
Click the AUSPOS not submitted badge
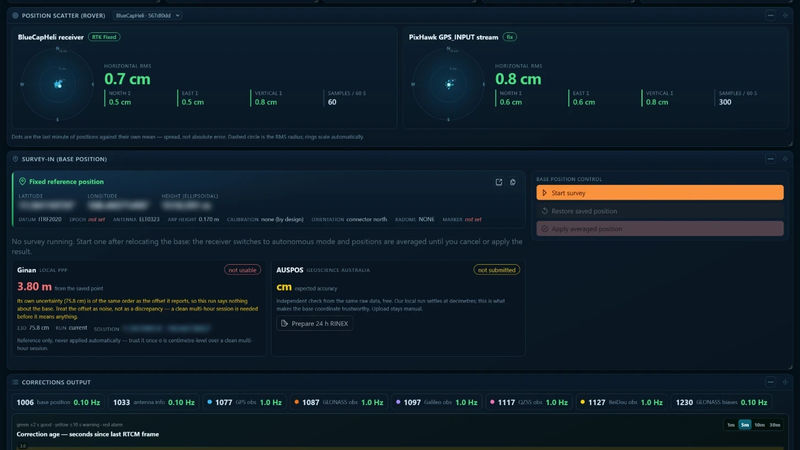coord(496,270)
